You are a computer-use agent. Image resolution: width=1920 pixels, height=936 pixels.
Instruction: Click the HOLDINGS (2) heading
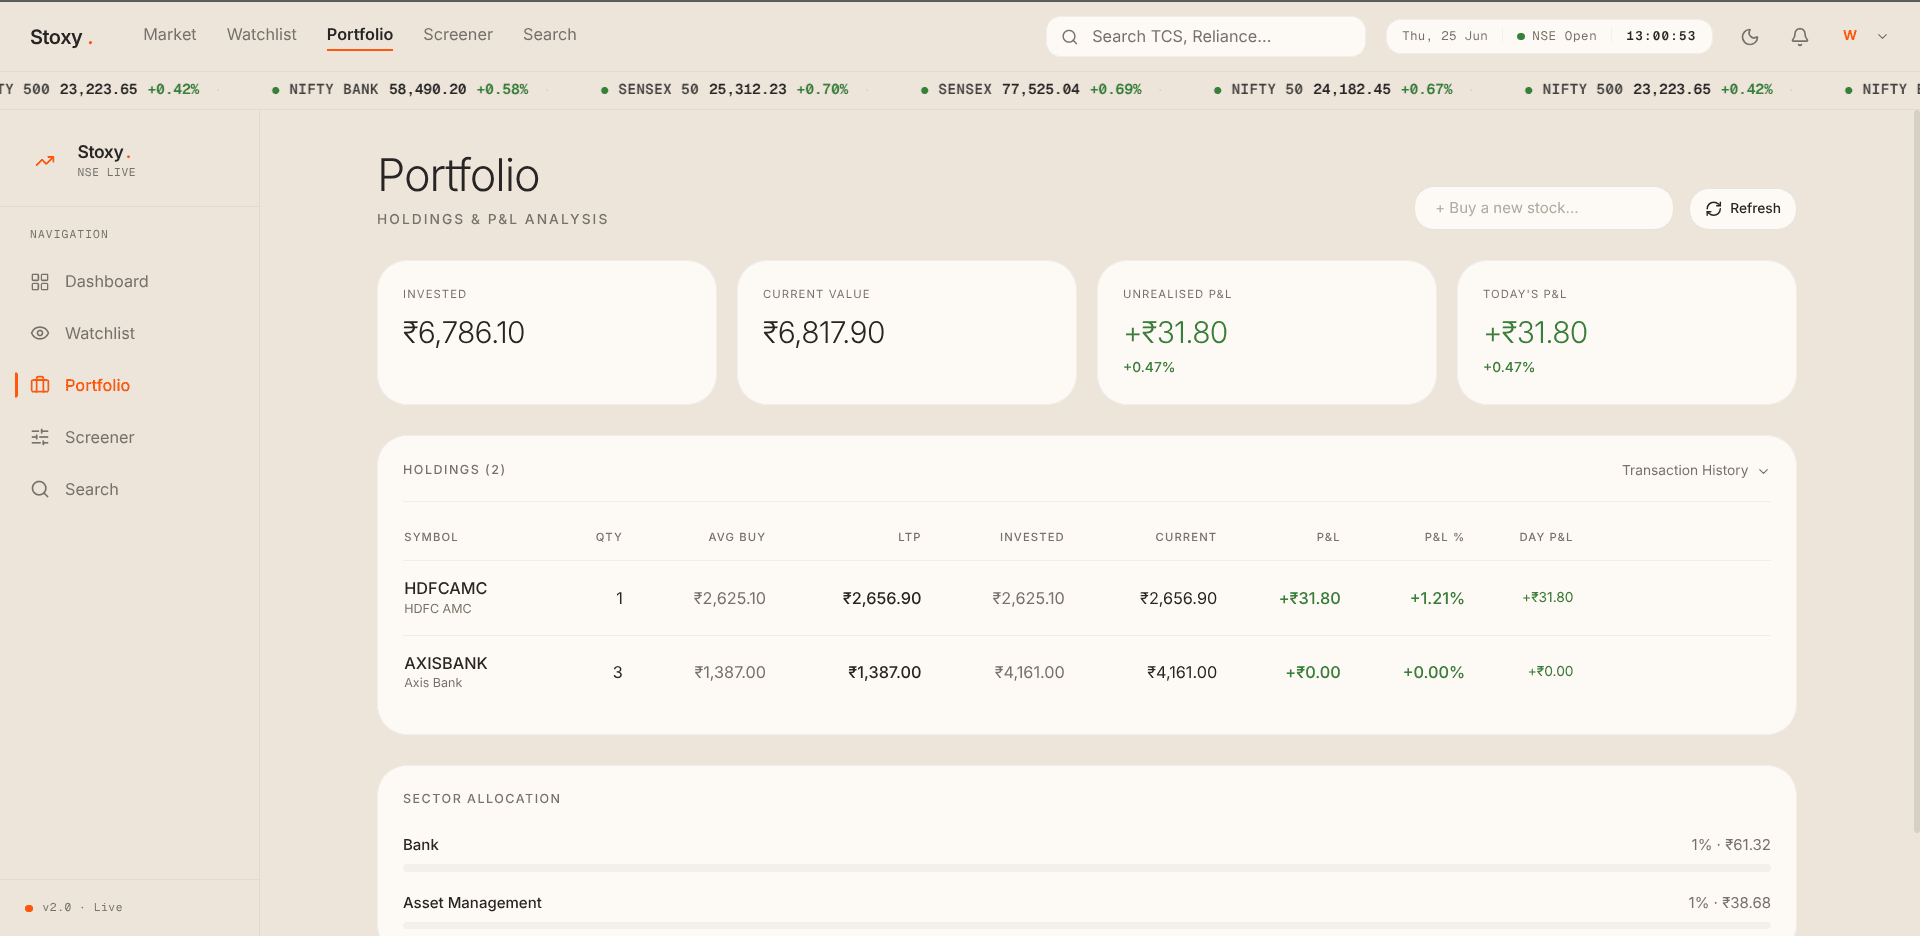click(454, 470)
